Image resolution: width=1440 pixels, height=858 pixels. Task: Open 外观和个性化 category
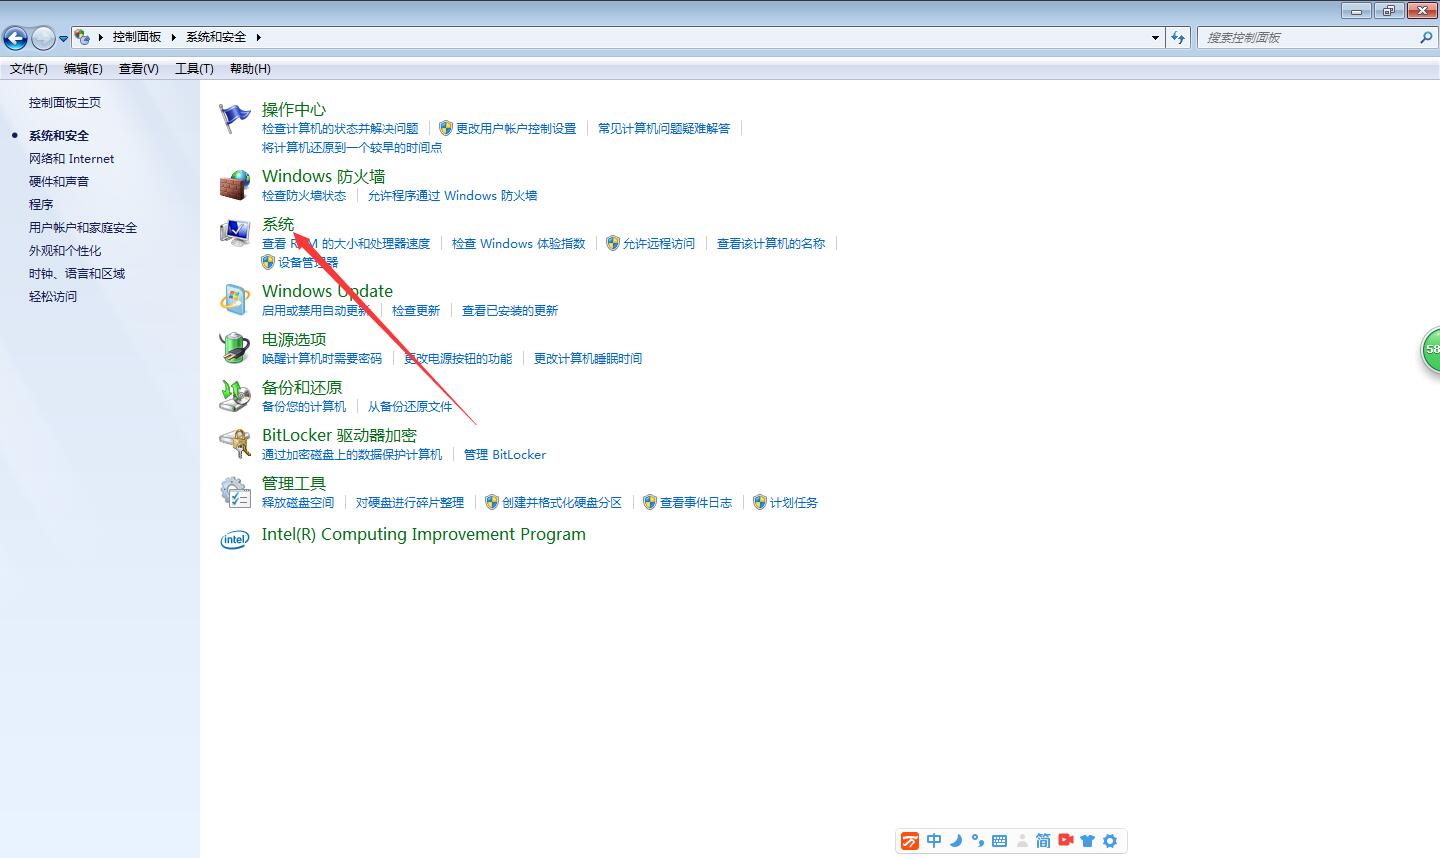(x=65, y=251)
